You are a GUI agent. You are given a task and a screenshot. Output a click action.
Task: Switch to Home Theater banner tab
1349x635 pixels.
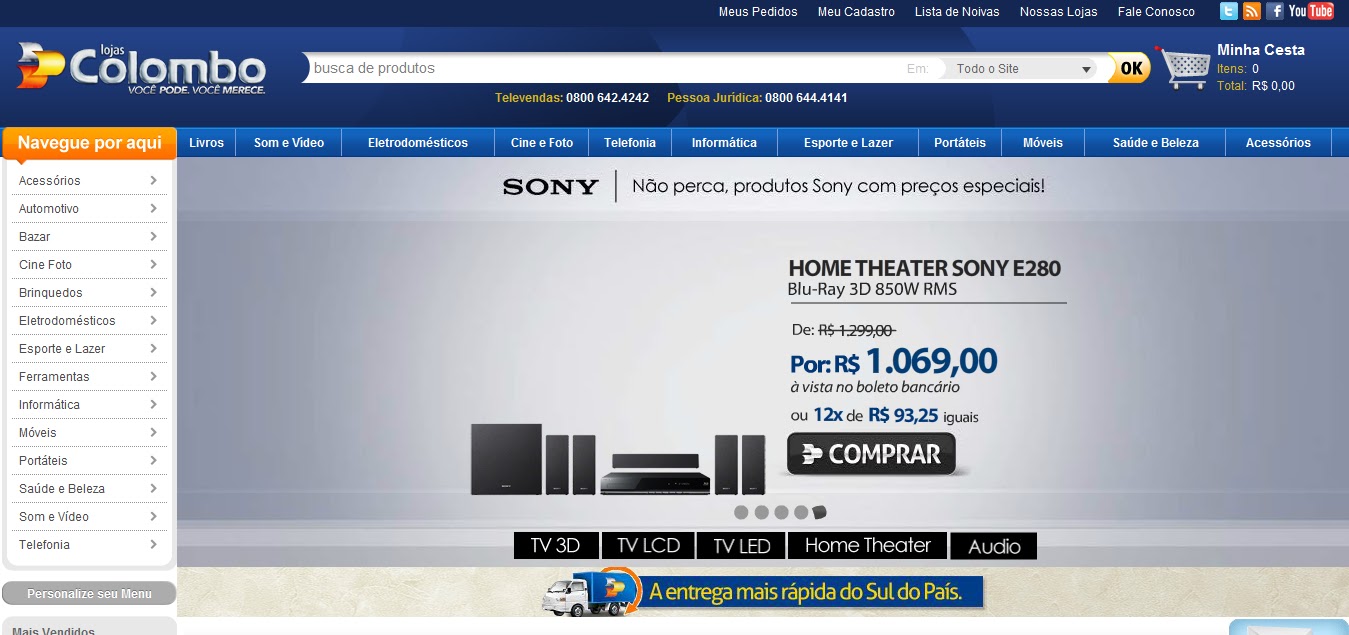[x=867, y=546]
